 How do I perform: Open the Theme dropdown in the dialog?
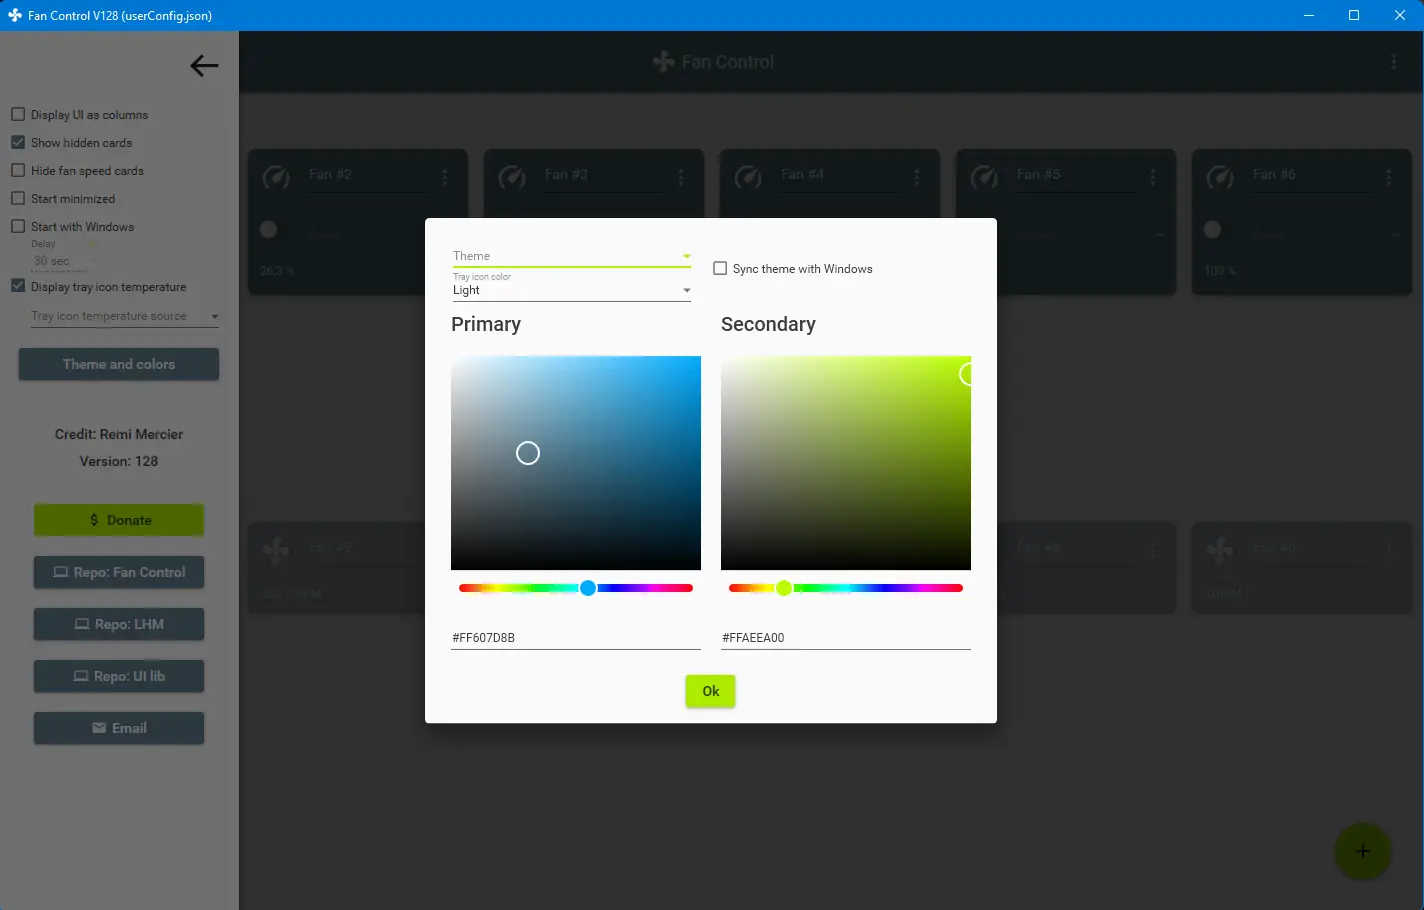tap(572, 256)
